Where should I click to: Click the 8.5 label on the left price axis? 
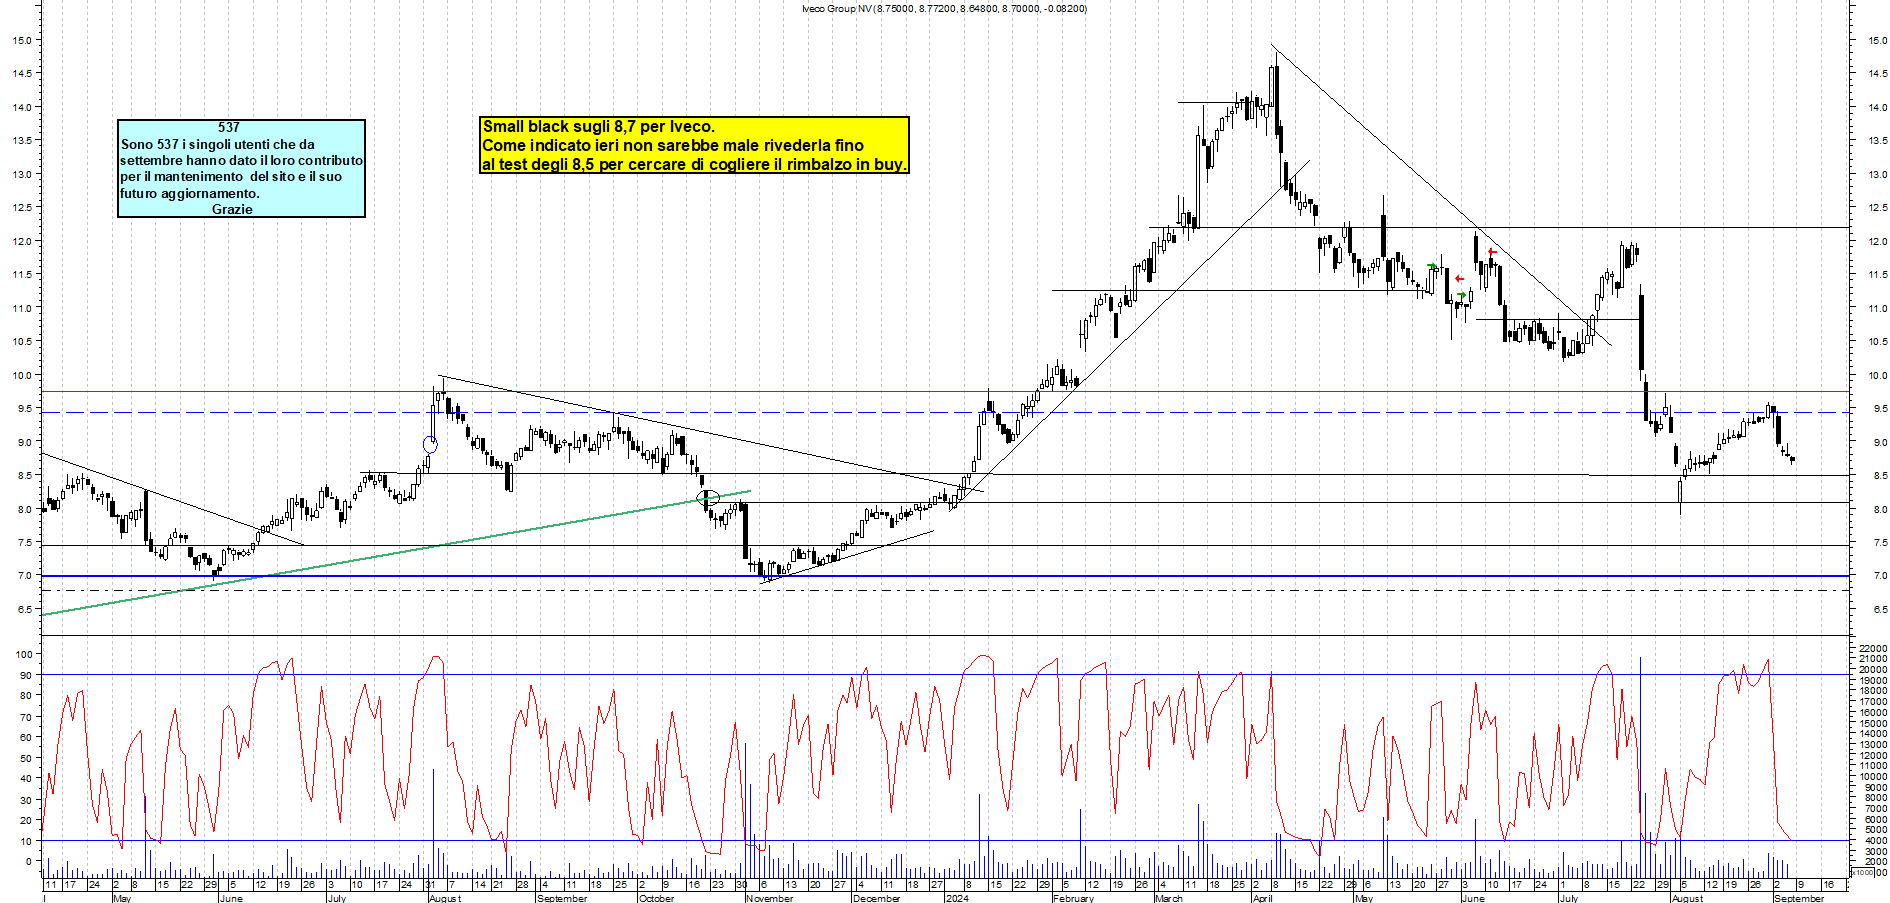click(x=24, y=475)
